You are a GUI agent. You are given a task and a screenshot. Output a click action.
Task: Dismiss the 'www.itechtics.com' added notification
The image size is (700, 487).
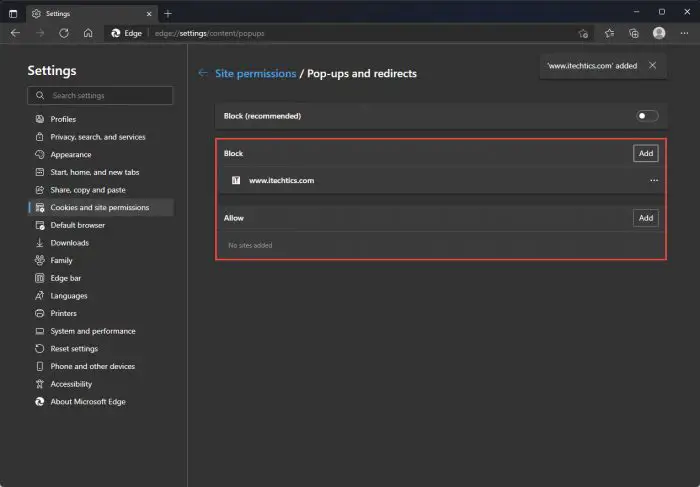click(652, 65)
